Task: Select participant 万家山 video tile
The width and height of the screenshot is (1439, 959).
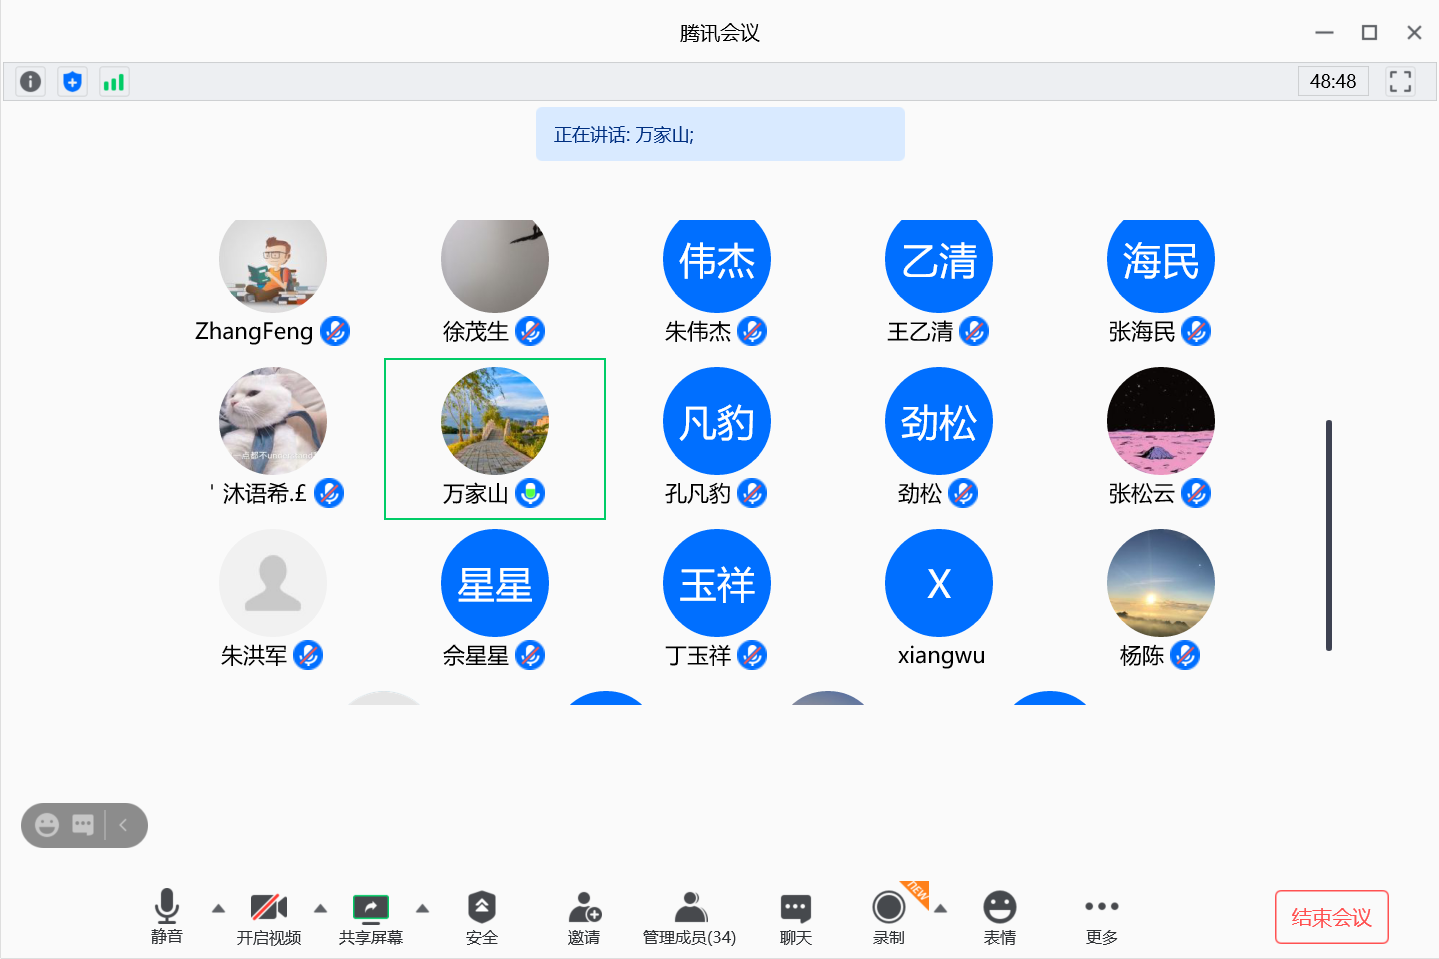Action: point(495,438)
